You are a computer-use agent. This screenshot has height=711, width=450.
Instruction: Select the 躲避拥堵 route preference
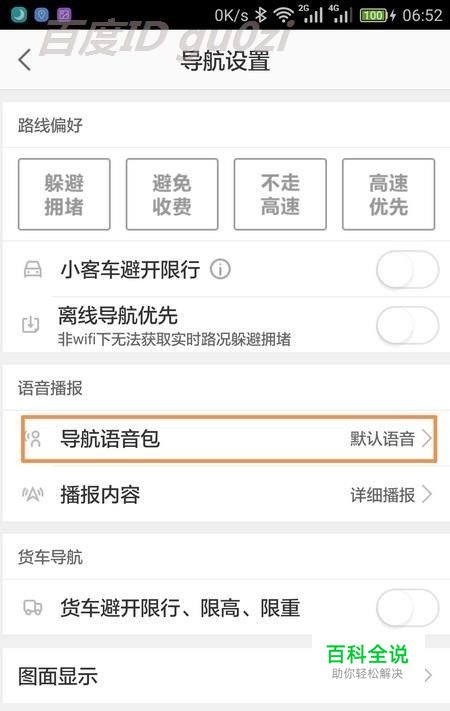click(x=64, y=194)
